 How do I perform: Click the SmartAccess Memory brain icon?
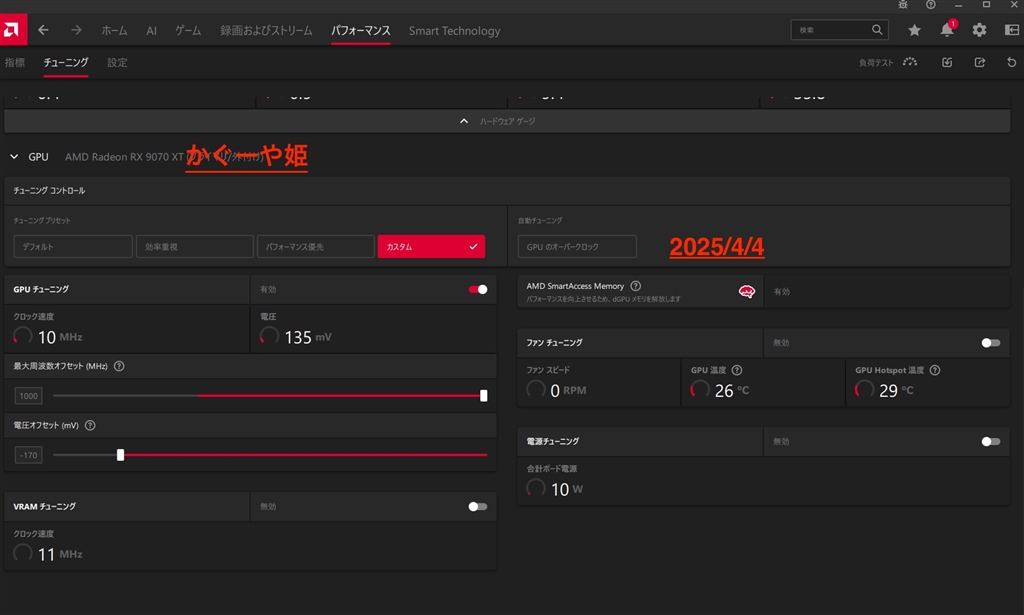(746, 292)
